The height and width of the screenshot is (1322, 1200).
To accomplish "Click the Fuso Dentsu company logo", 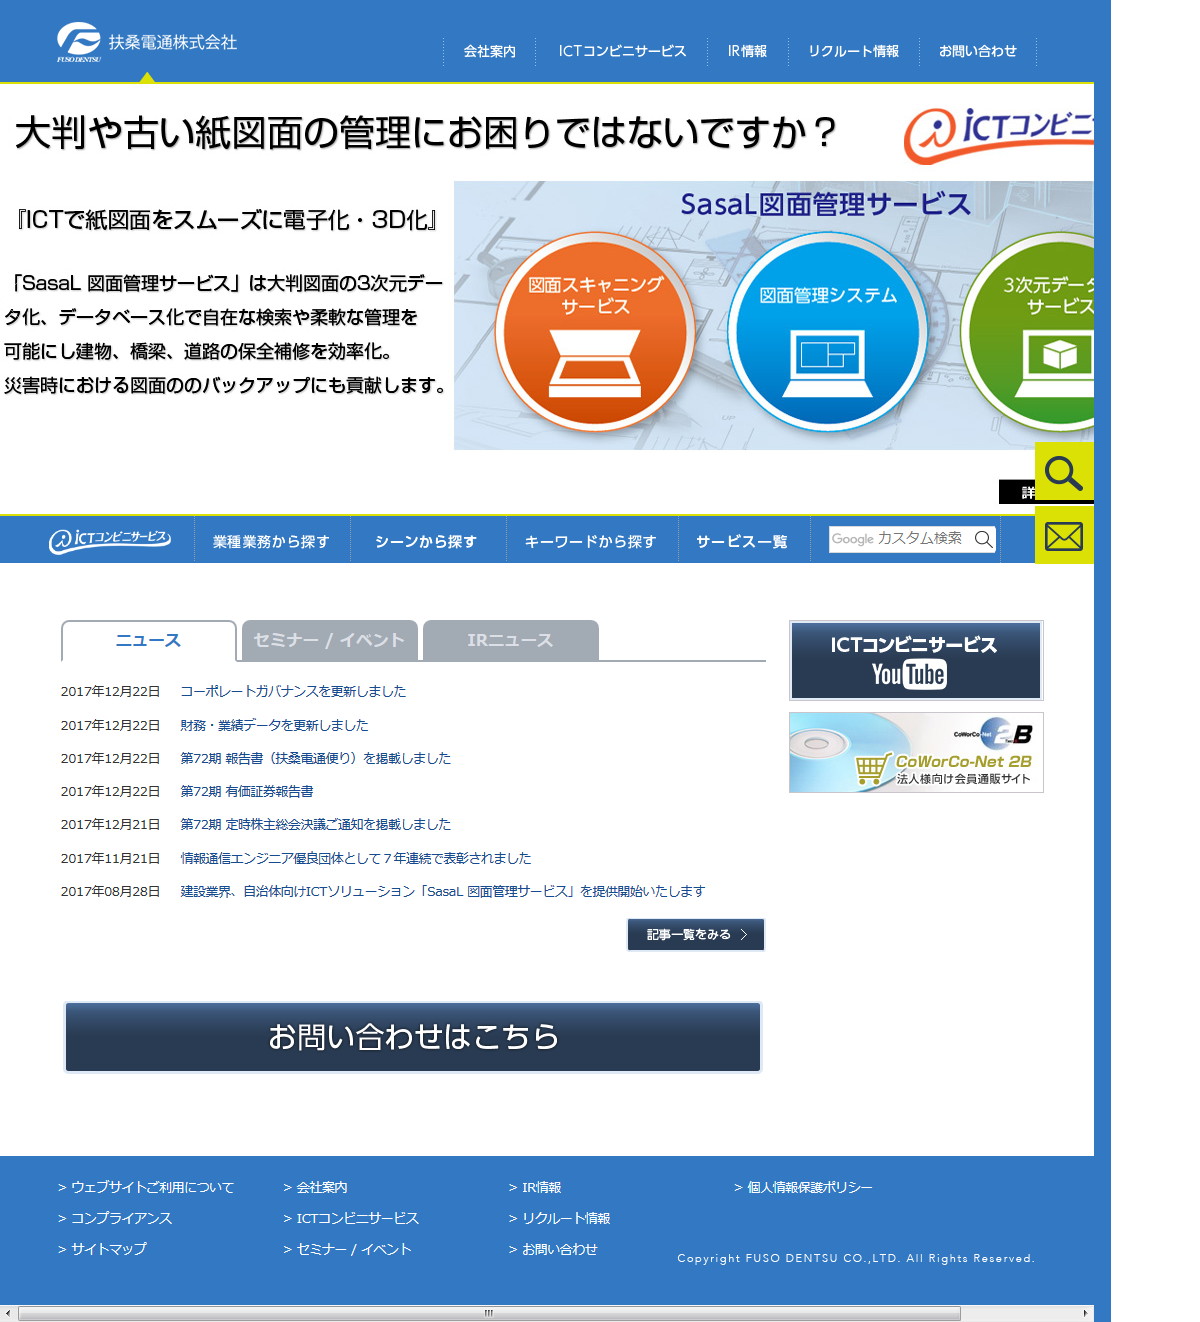I will point(147,42).
